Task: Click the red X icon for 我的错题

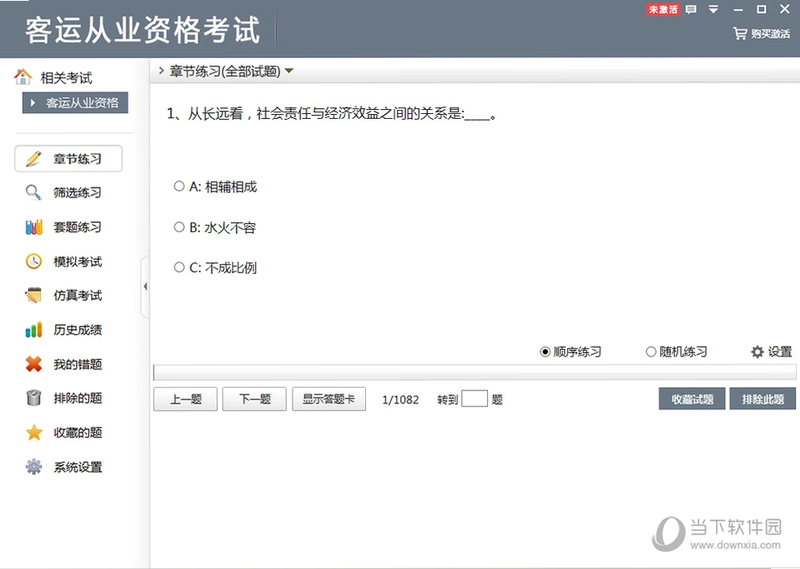Action: 34,364
